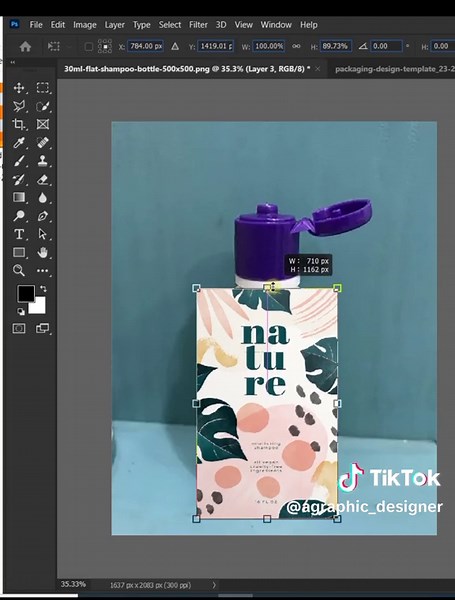This screenshot has height=600, width=455.
Task: Select the Dodge tool
Action: click(19, 216)
